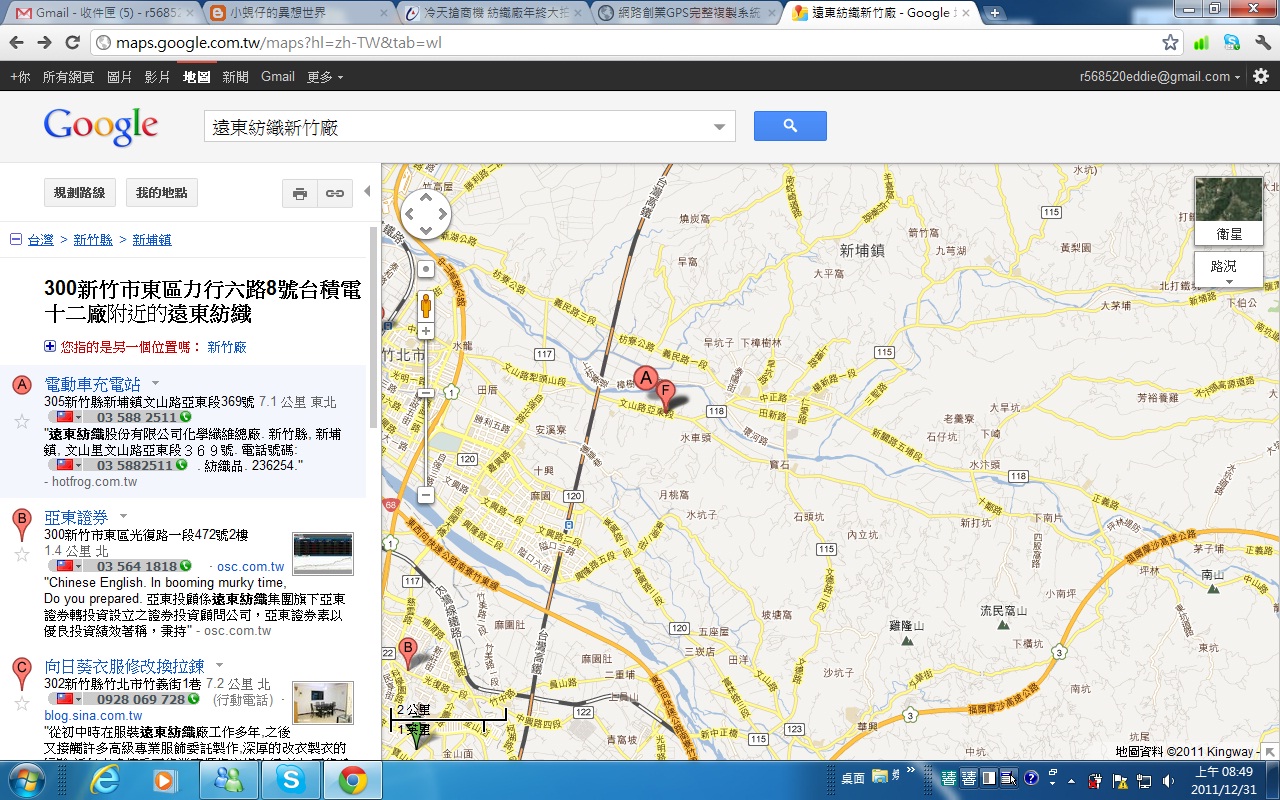The width and height of the screenshot is (1280, 800).
Task: Click the map pan direction control
Action: coord(426,214)
